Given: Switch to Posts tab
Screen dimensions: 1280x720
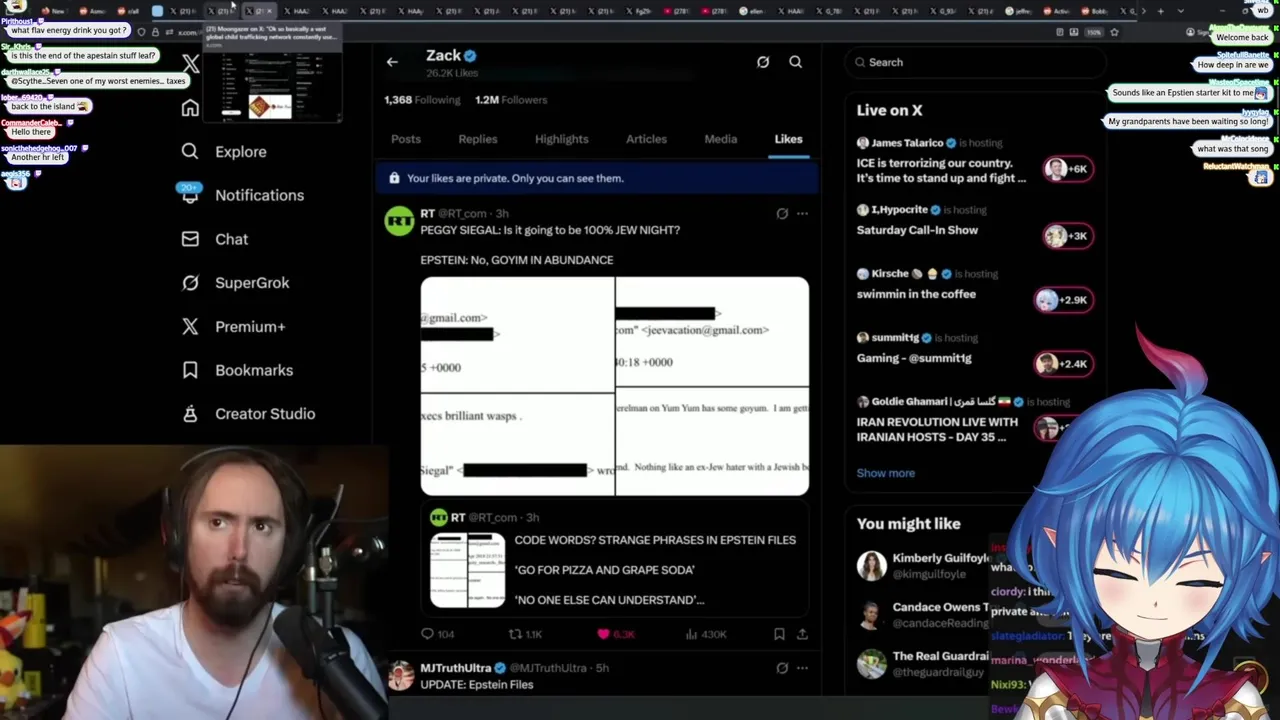Looking at the screenshot, I should tap(406, 139).
